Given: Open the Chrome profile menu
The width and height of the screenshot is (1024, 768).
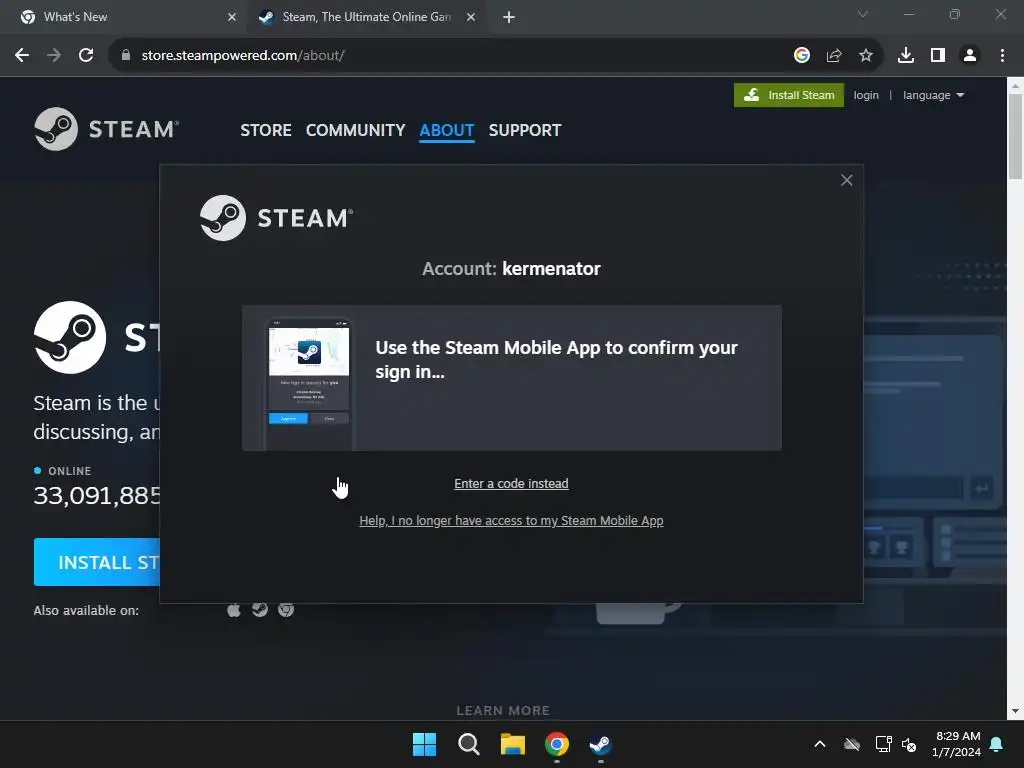Looking at the screenshot, I should [x=970, y=56].
